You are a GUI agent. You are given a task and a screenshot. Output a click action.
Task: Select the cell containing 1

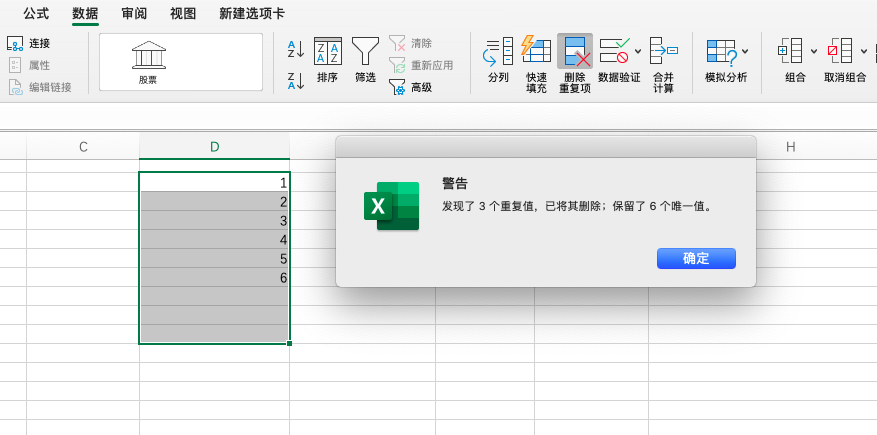pos(215,182)
